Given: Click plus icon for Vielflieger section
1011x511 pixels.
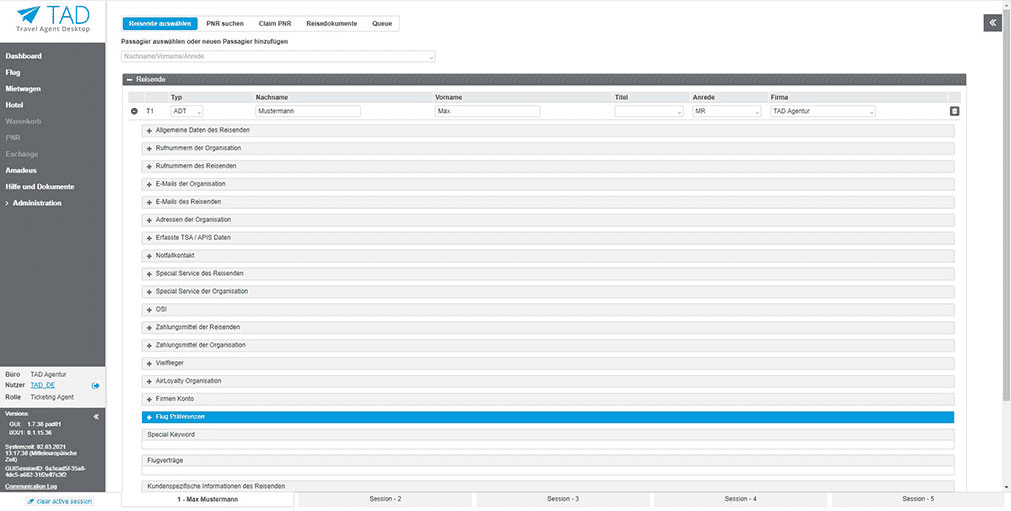Looking at the screenshot, I should (x=149, y=363).
